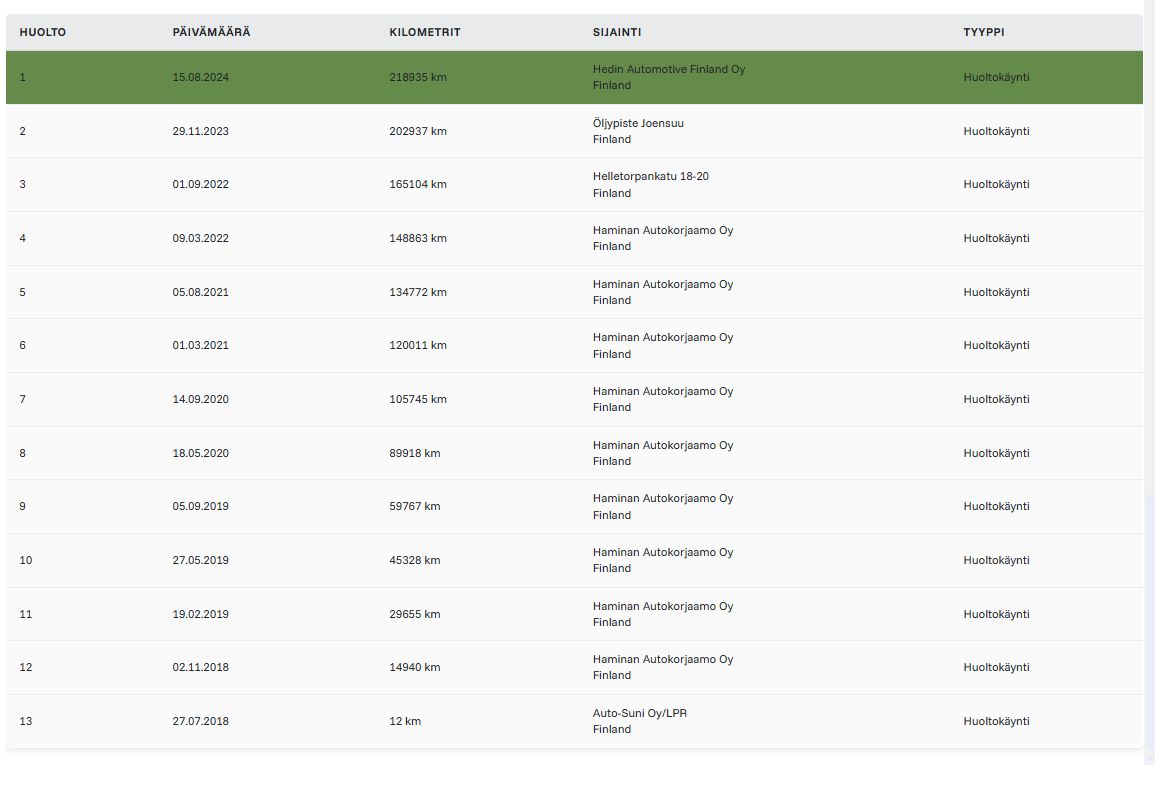Open the Helletorpankatu 18-20 location
This screenshot has height=788, width=1155.
(x=650, y=177)
